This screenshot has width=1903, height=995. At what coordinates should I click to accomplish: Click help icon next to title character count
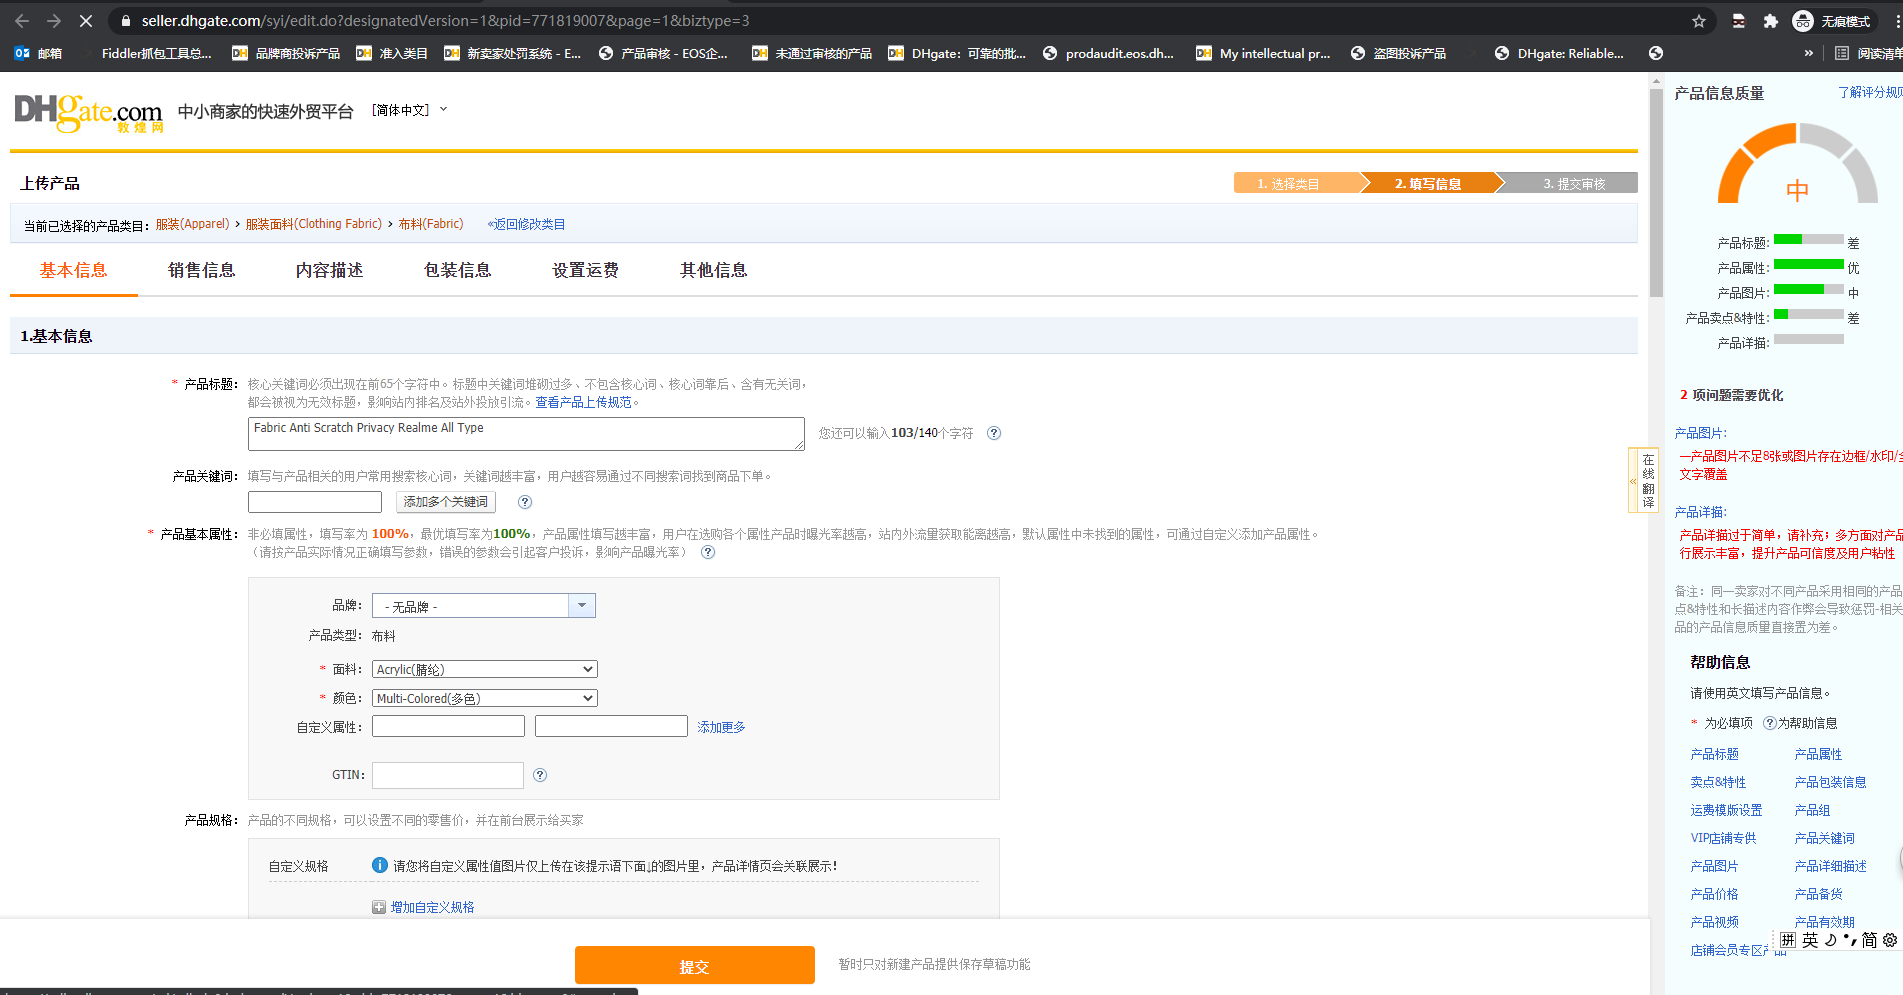(x=993, y=433)
